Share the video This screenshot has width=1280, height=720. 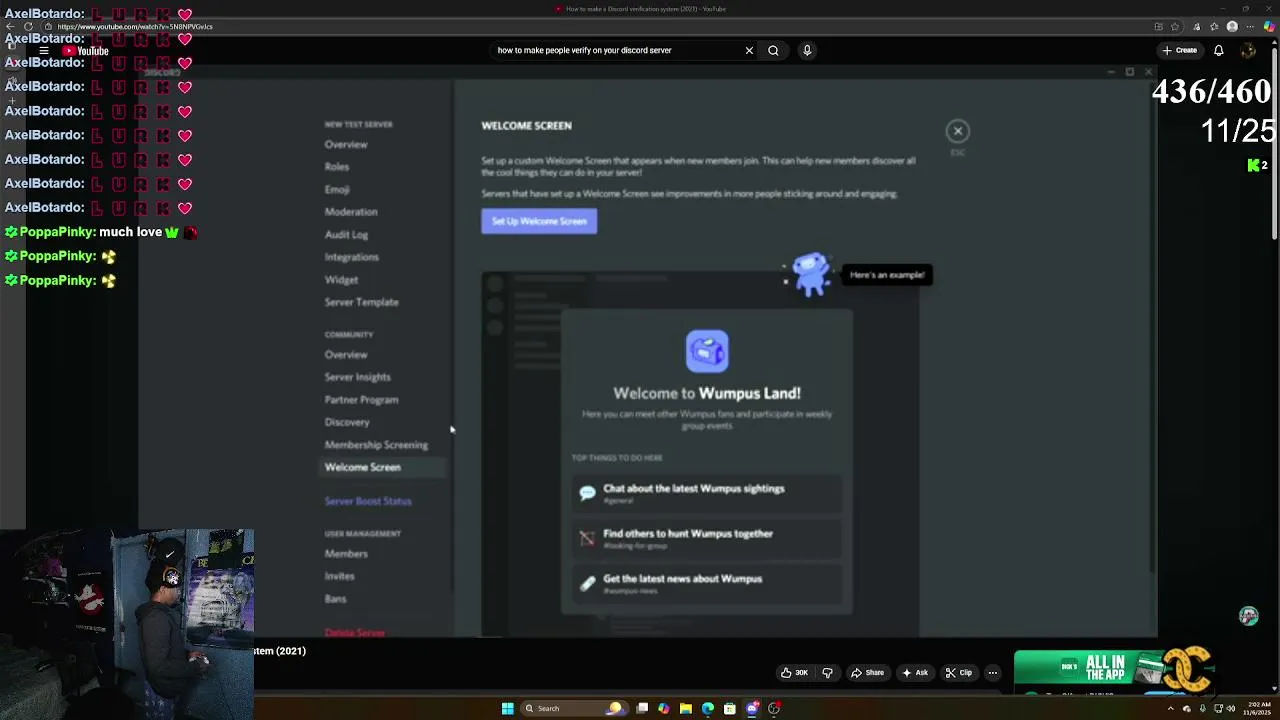[867, 673]
